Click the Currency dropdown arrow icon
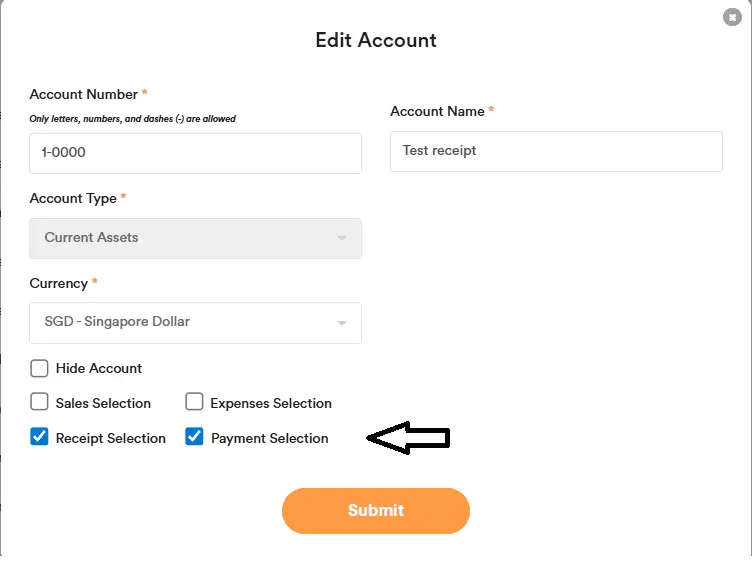Screen dimensions: 752x563 click(342, 324)
